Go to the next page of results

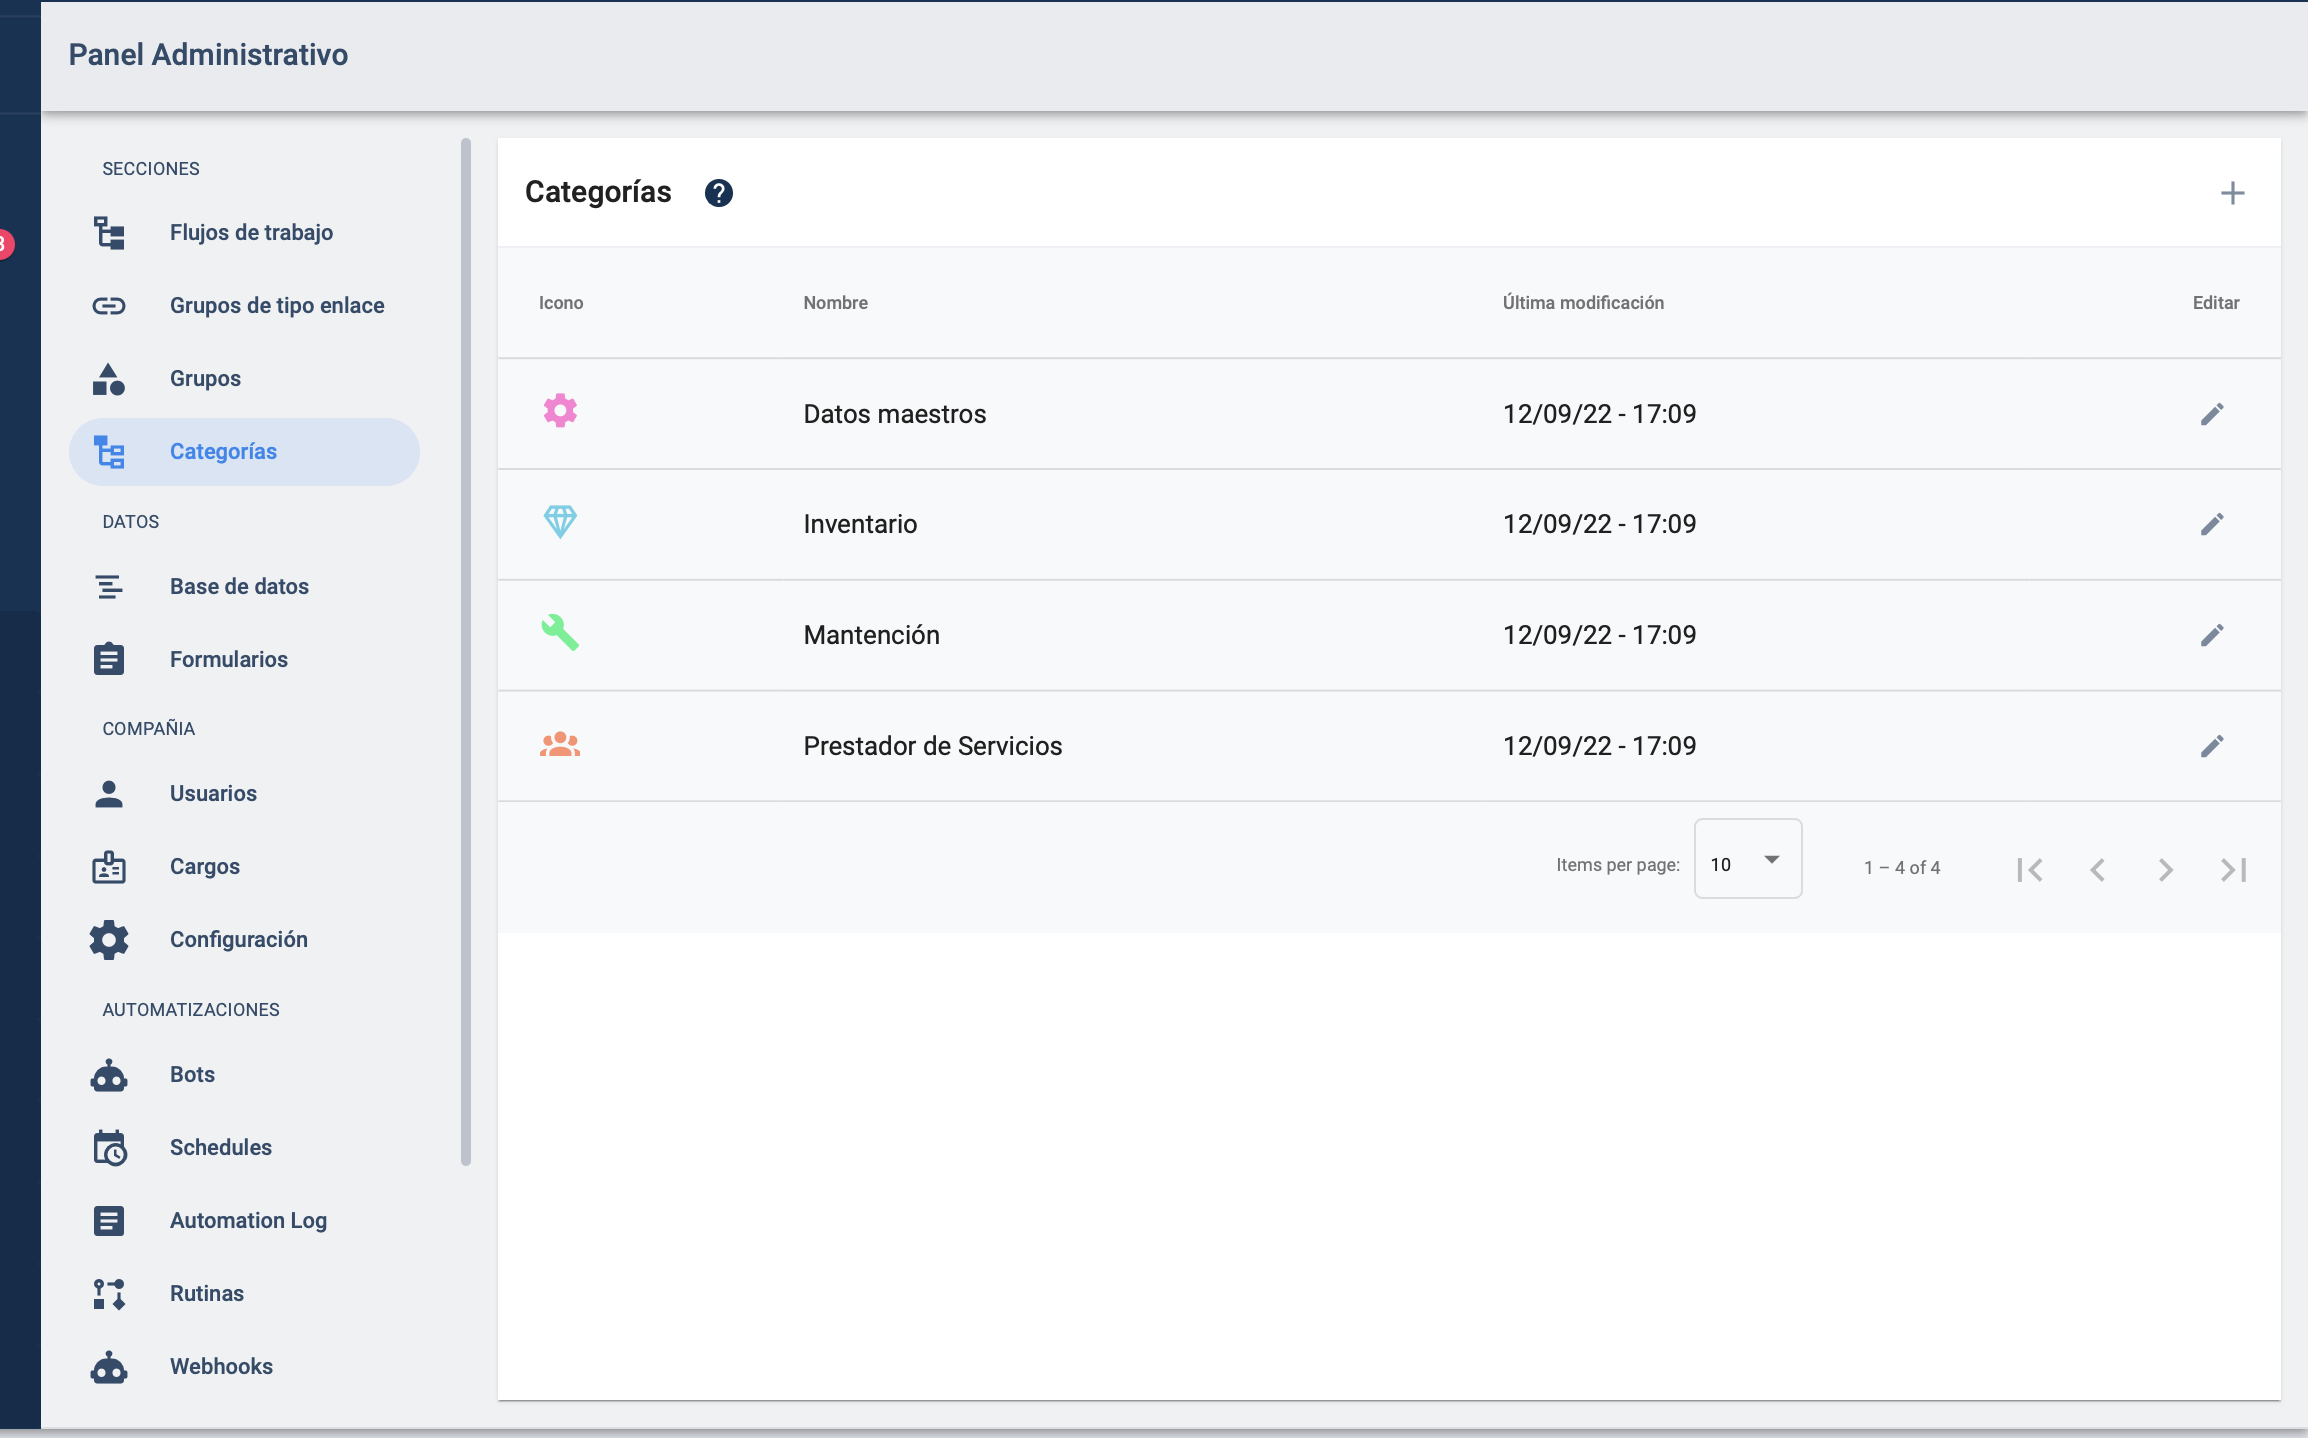pos(2165,868)
